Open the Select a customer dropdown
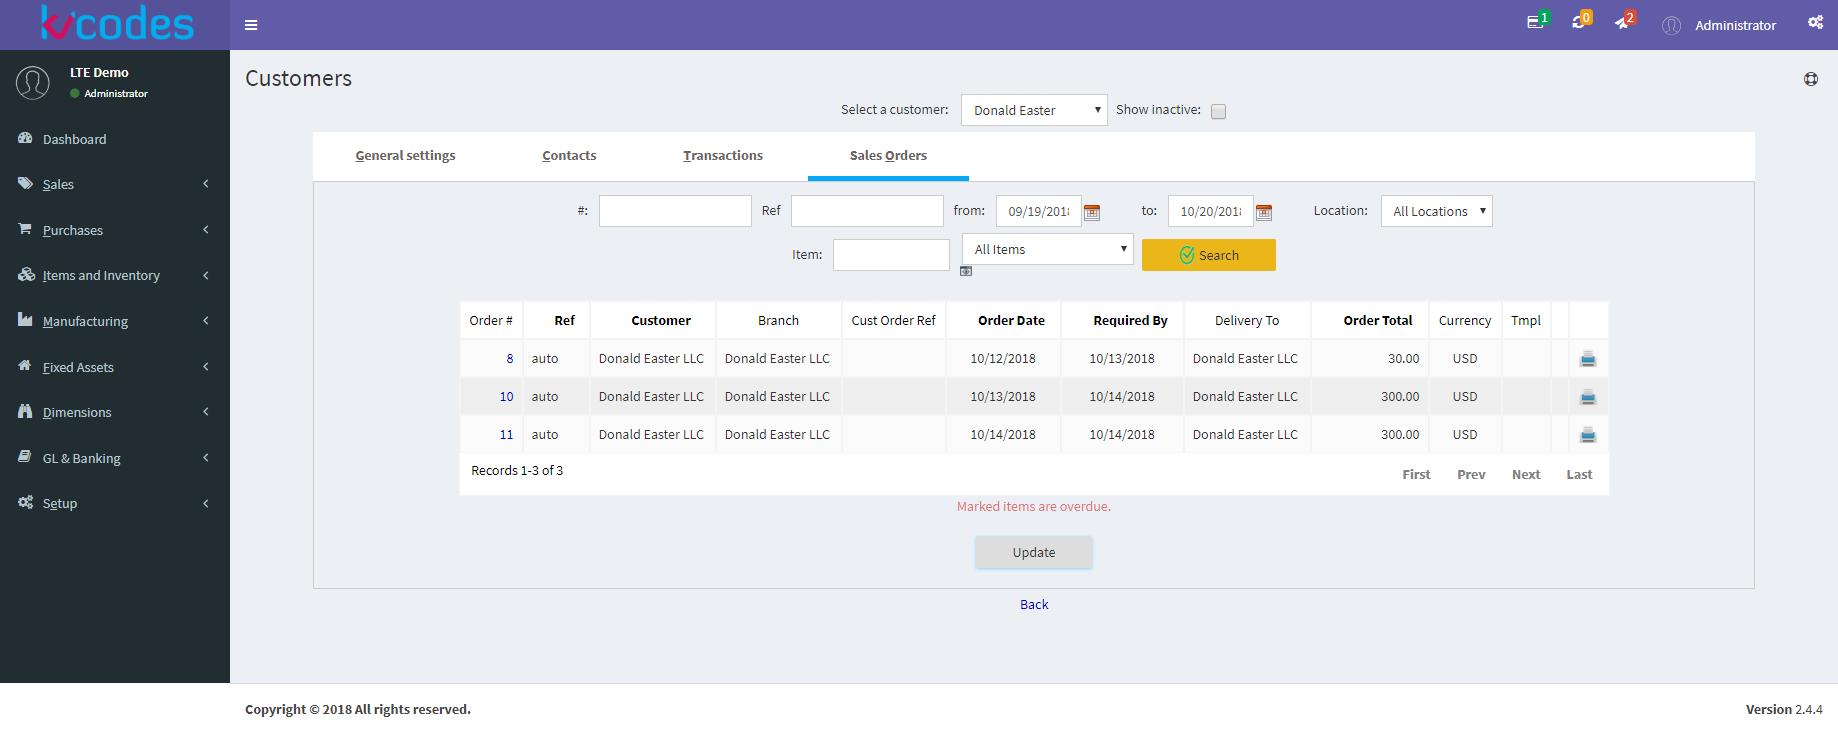1838x734 pixels. tap(1034, 110)
